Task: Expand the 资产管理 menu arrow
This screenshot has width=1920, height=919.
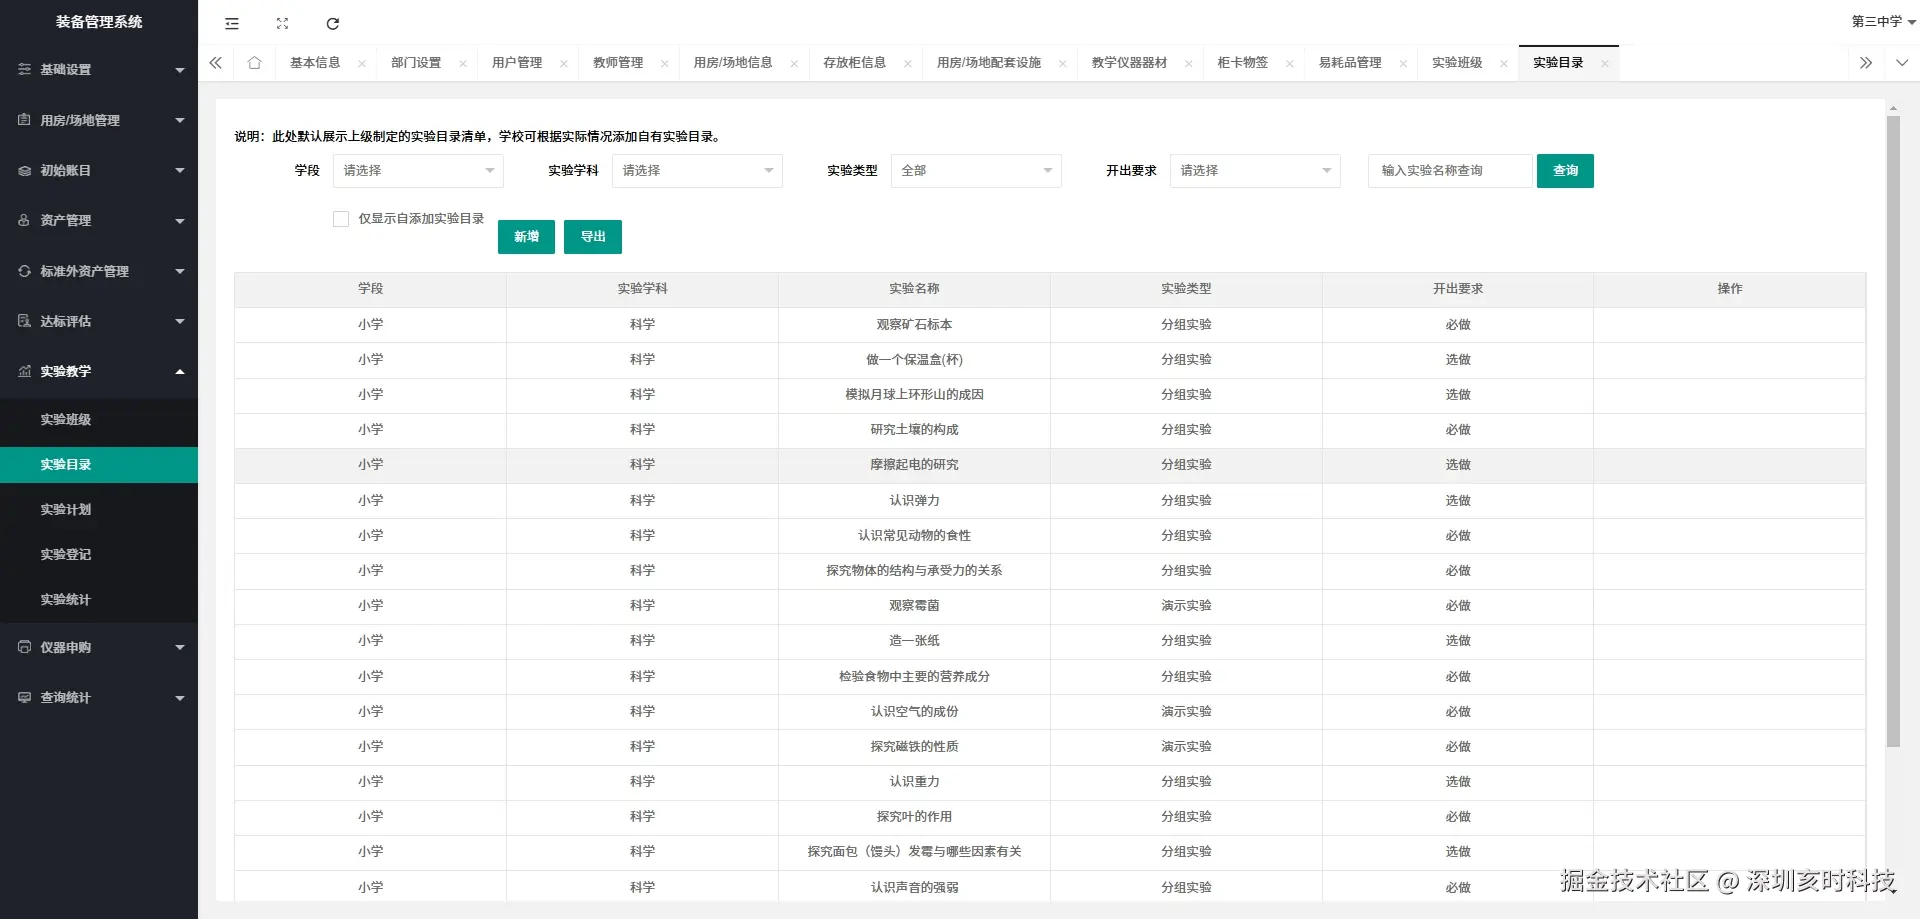Action: coord(180,221)
